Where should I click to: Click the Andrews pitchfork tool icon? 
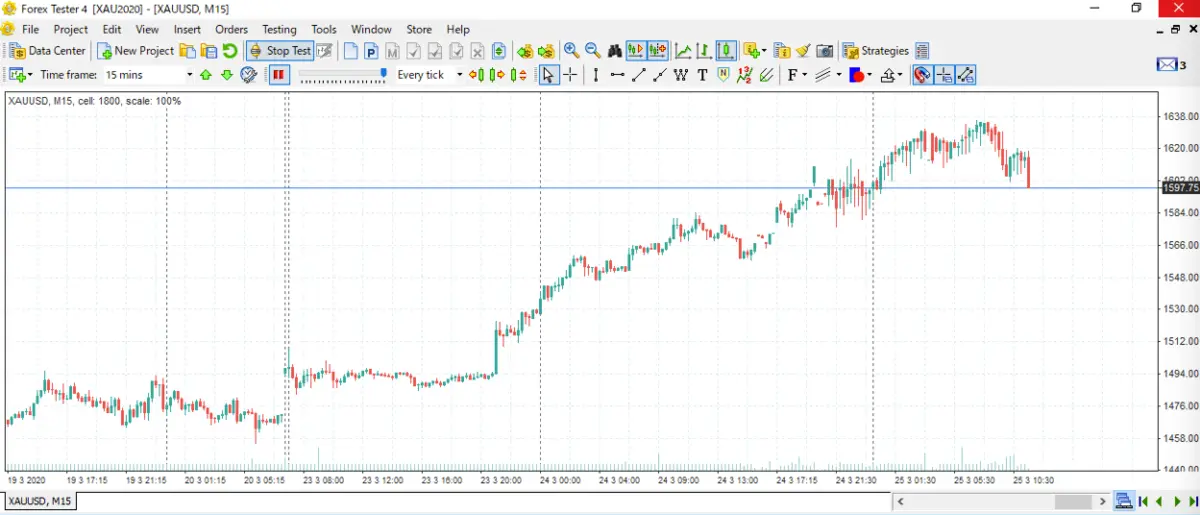765,75
